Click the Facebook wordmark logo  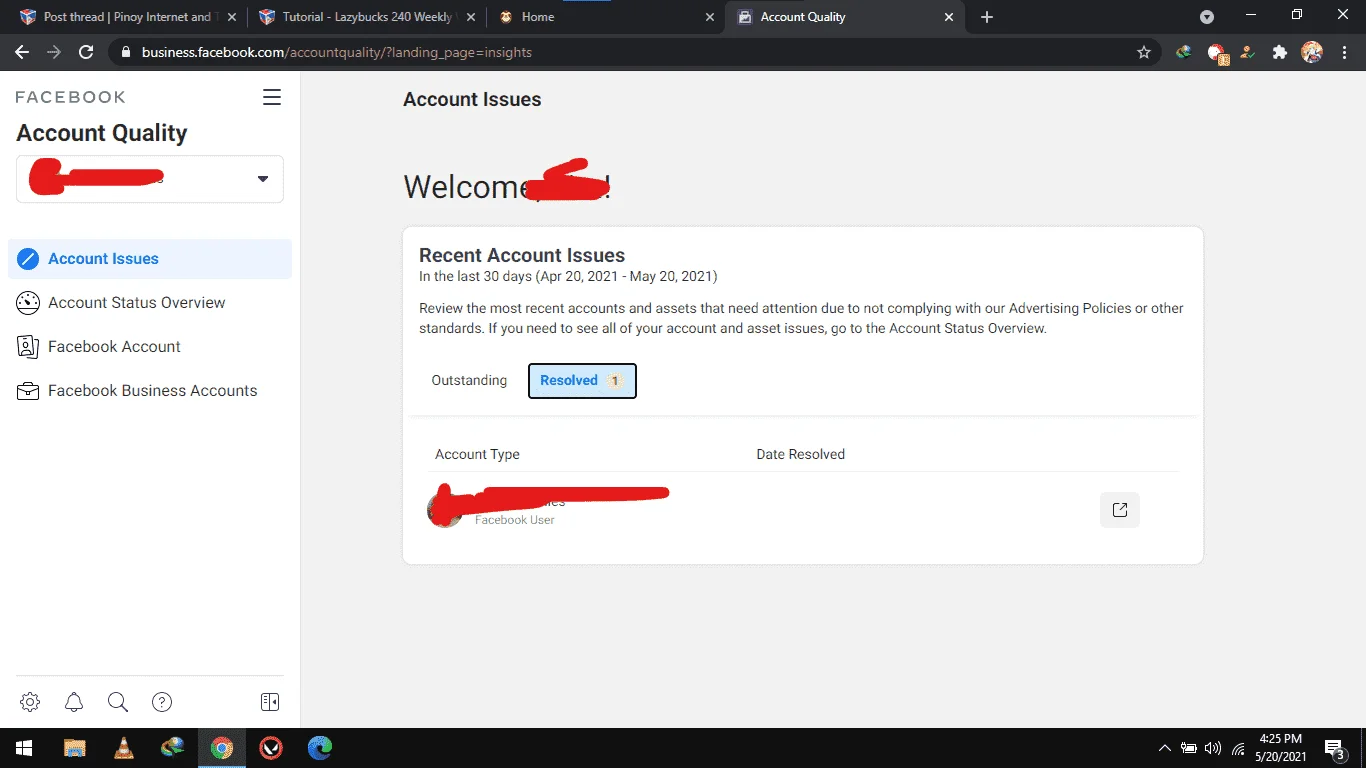(x=71, y=97)
